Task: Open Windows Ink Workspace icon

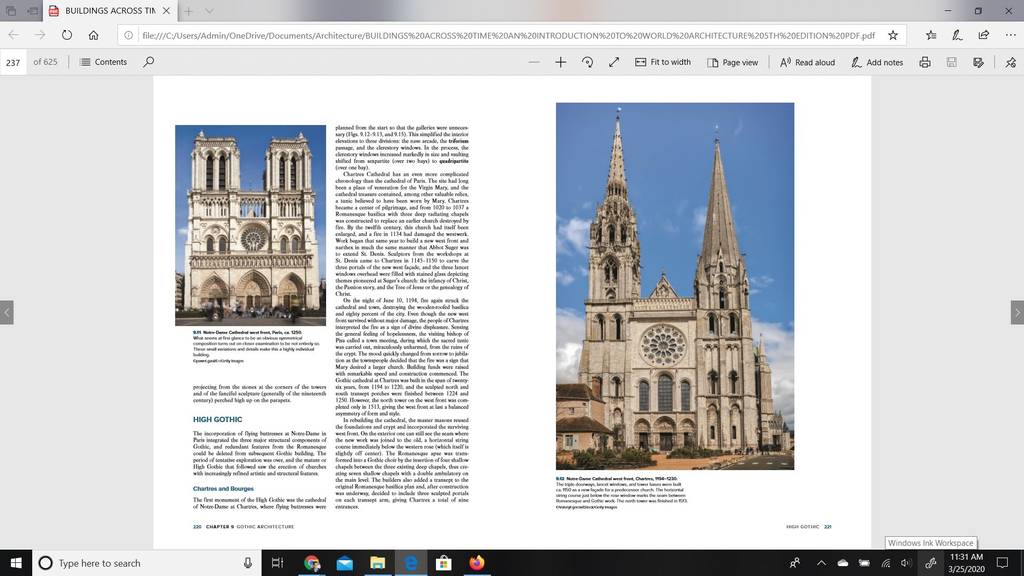Action: pyautogui.click(x=931, y=563)
